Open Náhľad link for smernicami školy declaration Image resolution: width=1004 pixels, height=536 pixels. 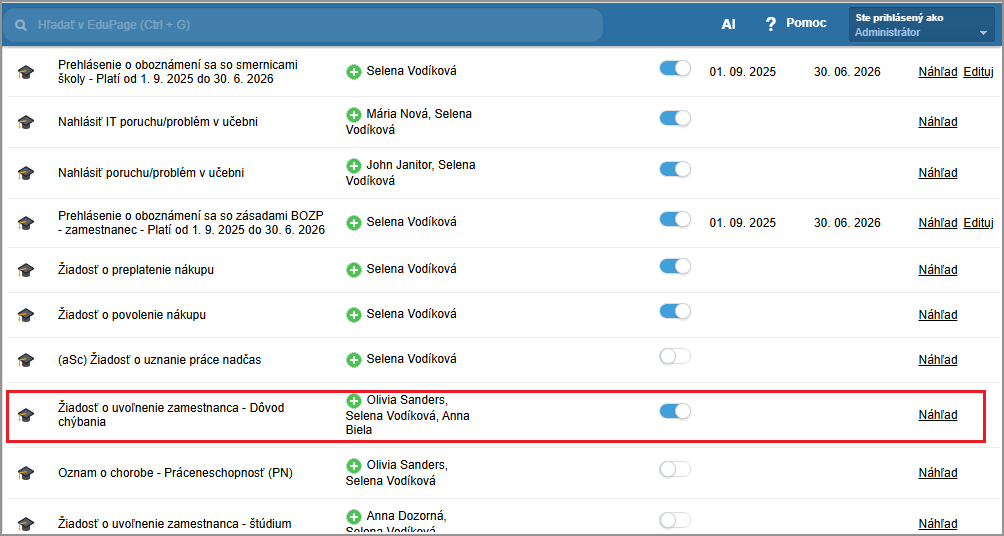pyautogui.click(x=937, y=72)
